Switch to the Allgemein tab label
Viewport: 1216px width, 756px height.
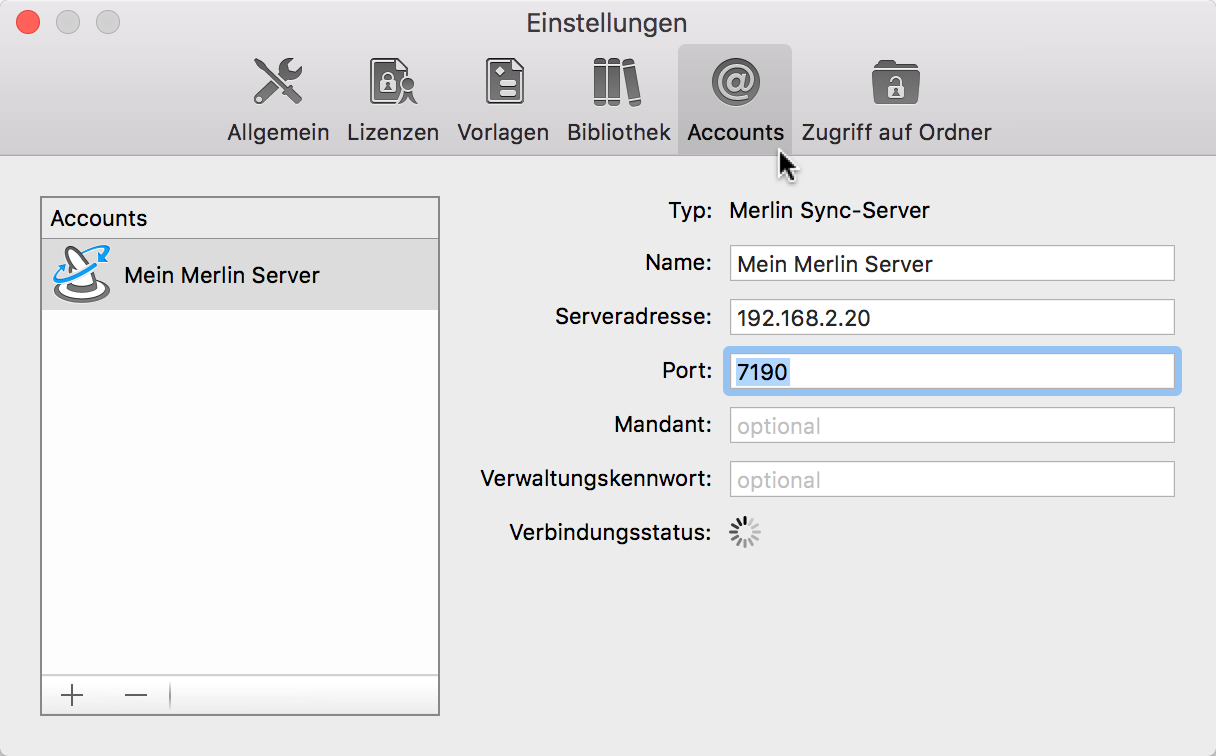coord(278,132)
